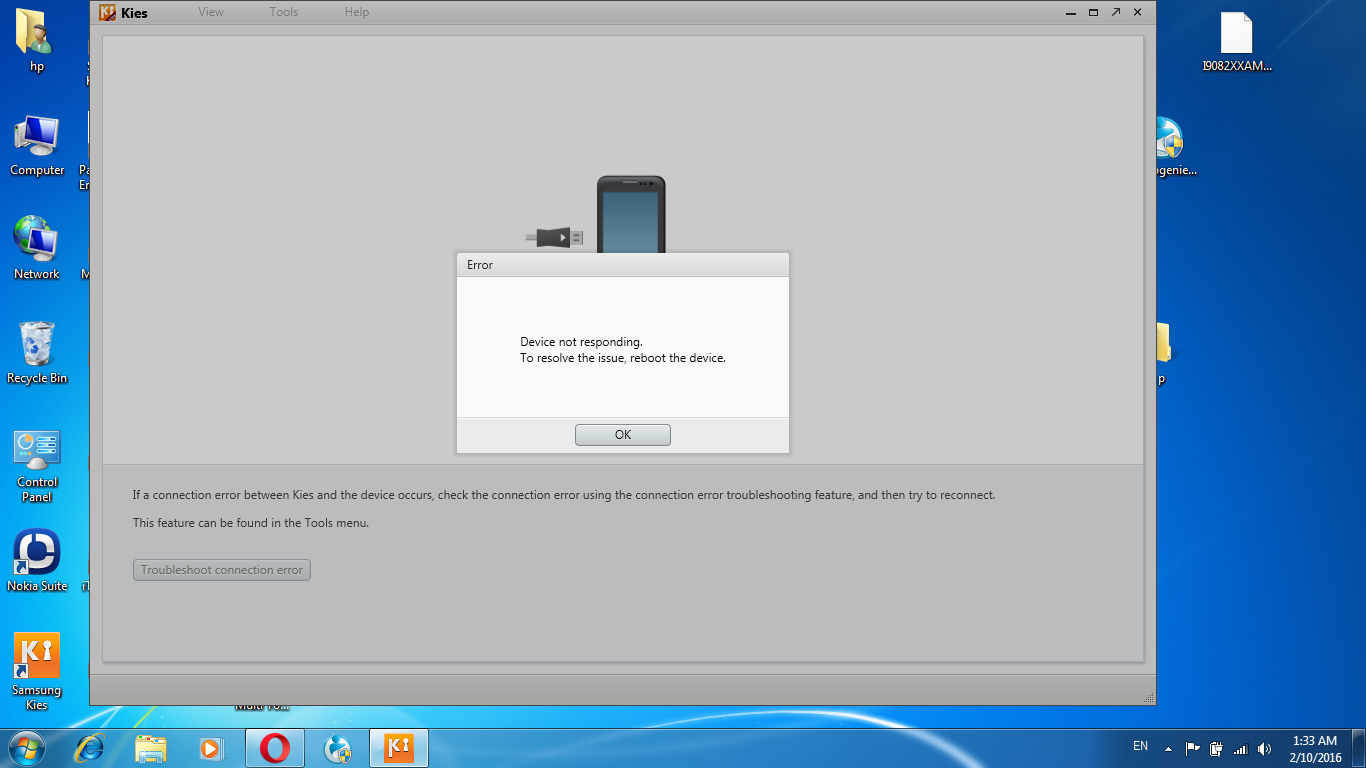This screenshot has width=1366, height=768.
Task: Open Internet Explorer from taskbar
Action: pos(90,748)
